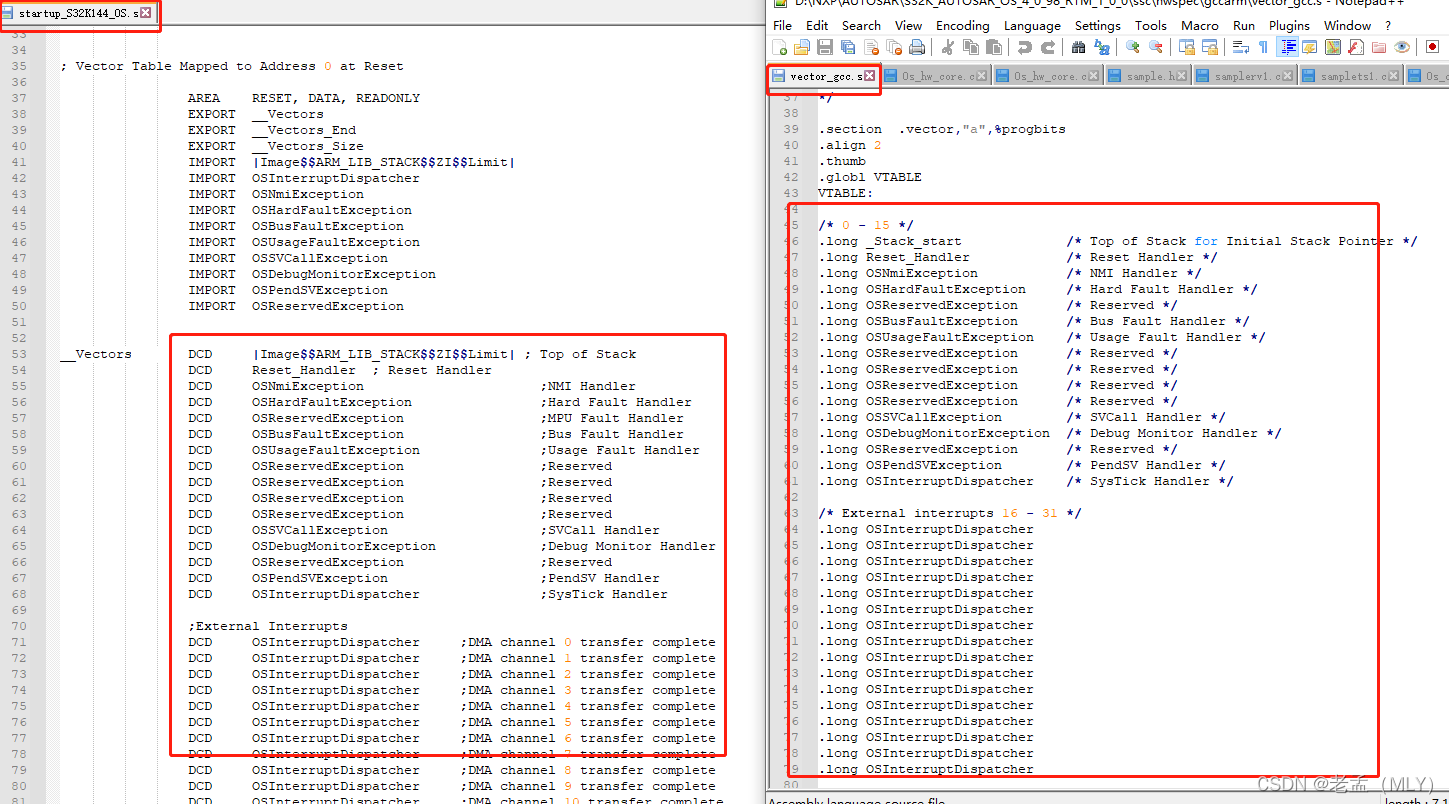Click 'AREA RESET, DATA, READONLY' line
This screenshot has height=804, width=1449.
pyautogui.click(x=304, y=98)
